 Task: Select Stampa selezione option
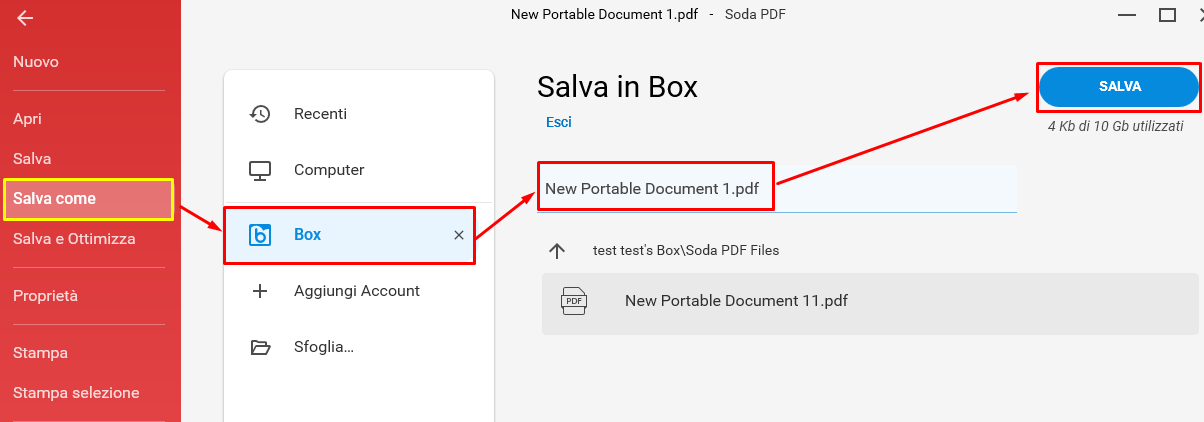pos(76,393)
